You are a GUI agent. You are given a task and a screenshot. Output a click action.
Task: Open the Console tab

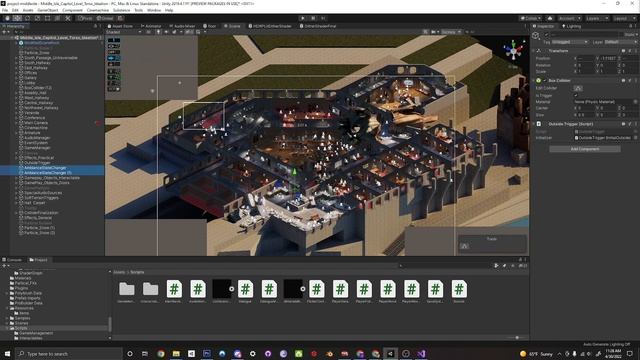(12, 260)
